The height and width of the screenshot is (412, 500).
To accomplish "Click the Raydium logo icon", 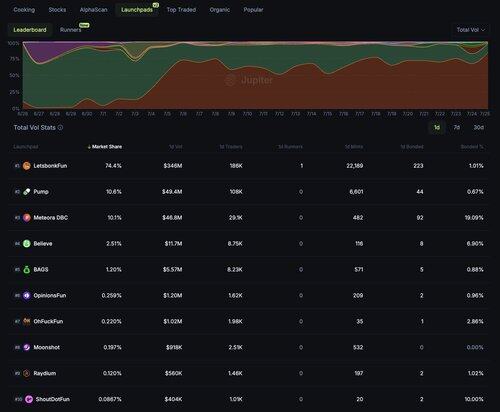I will pos(27,373).
